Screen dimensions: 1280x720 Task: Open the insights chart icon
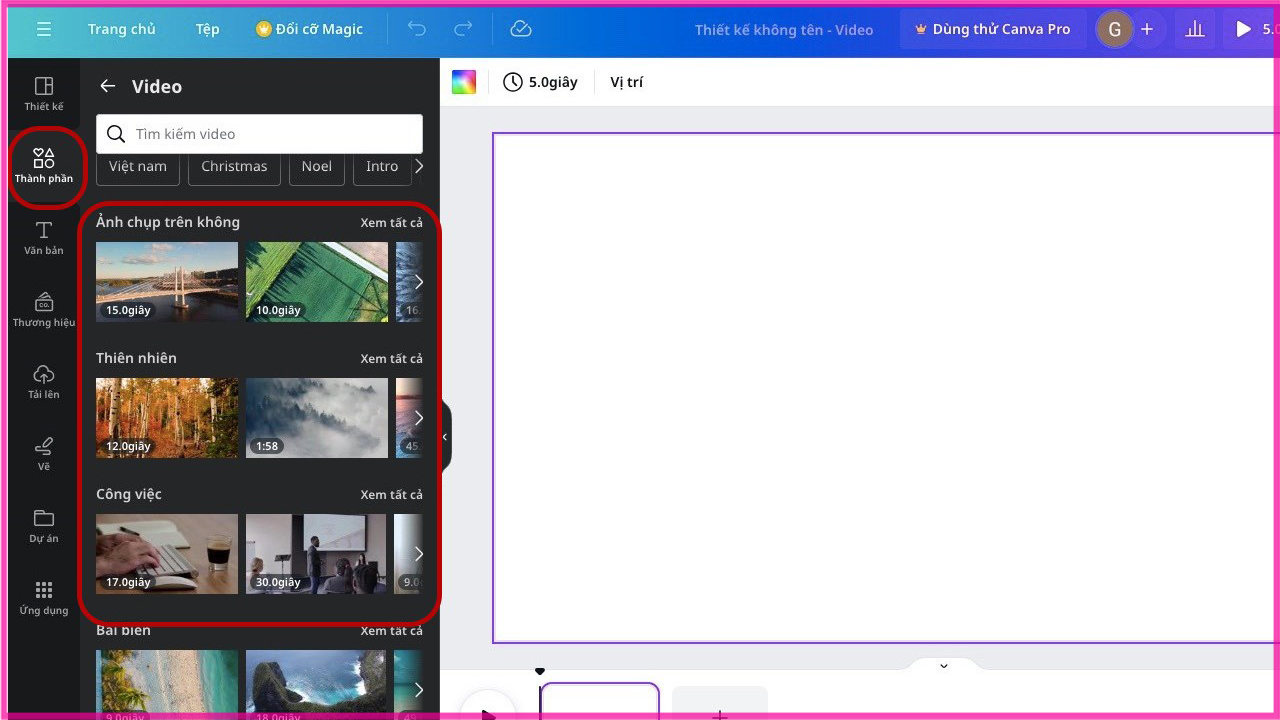tap(1195, 29)
